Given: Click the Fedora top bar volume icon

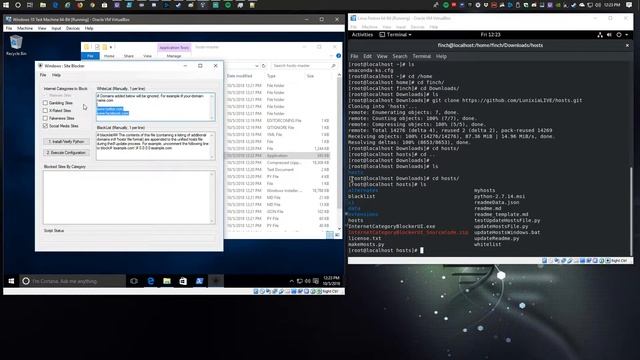Looking at the screenshot, I should [x=609, y=35].
